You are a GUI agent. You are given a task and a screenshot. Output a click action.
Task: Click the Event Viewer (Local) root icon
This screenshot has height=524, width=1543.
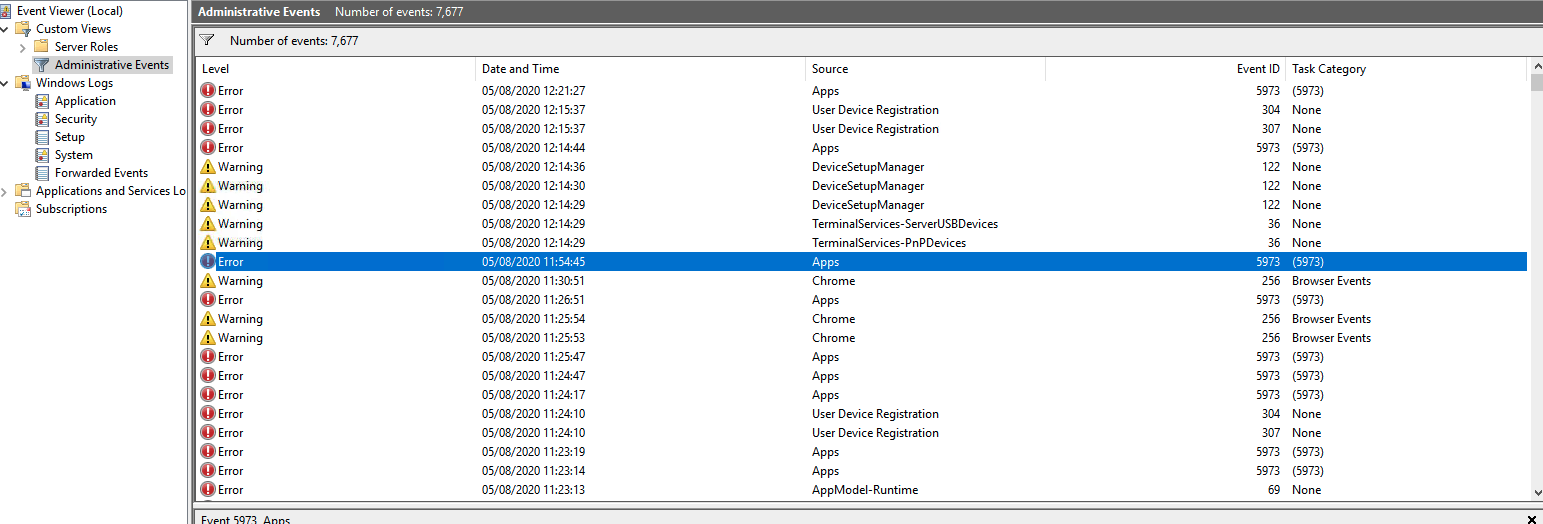6,11
